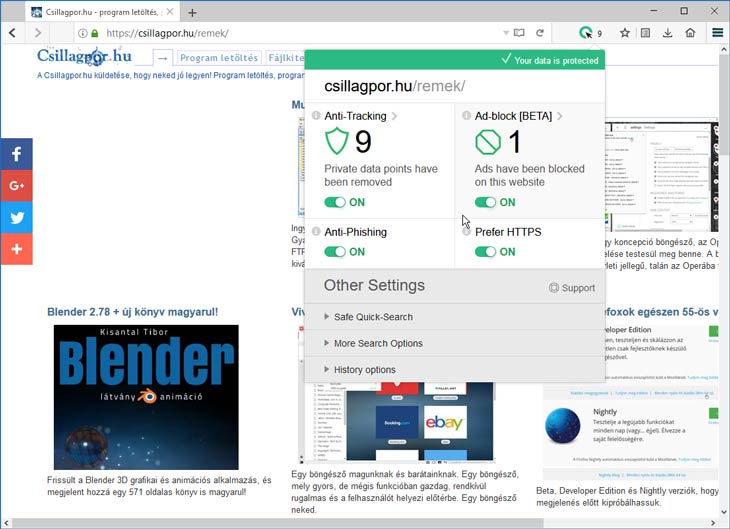Disable the Prefer HTTPS toggle
The height and width of the screenshot is (529, 730).
coord(485,251)
